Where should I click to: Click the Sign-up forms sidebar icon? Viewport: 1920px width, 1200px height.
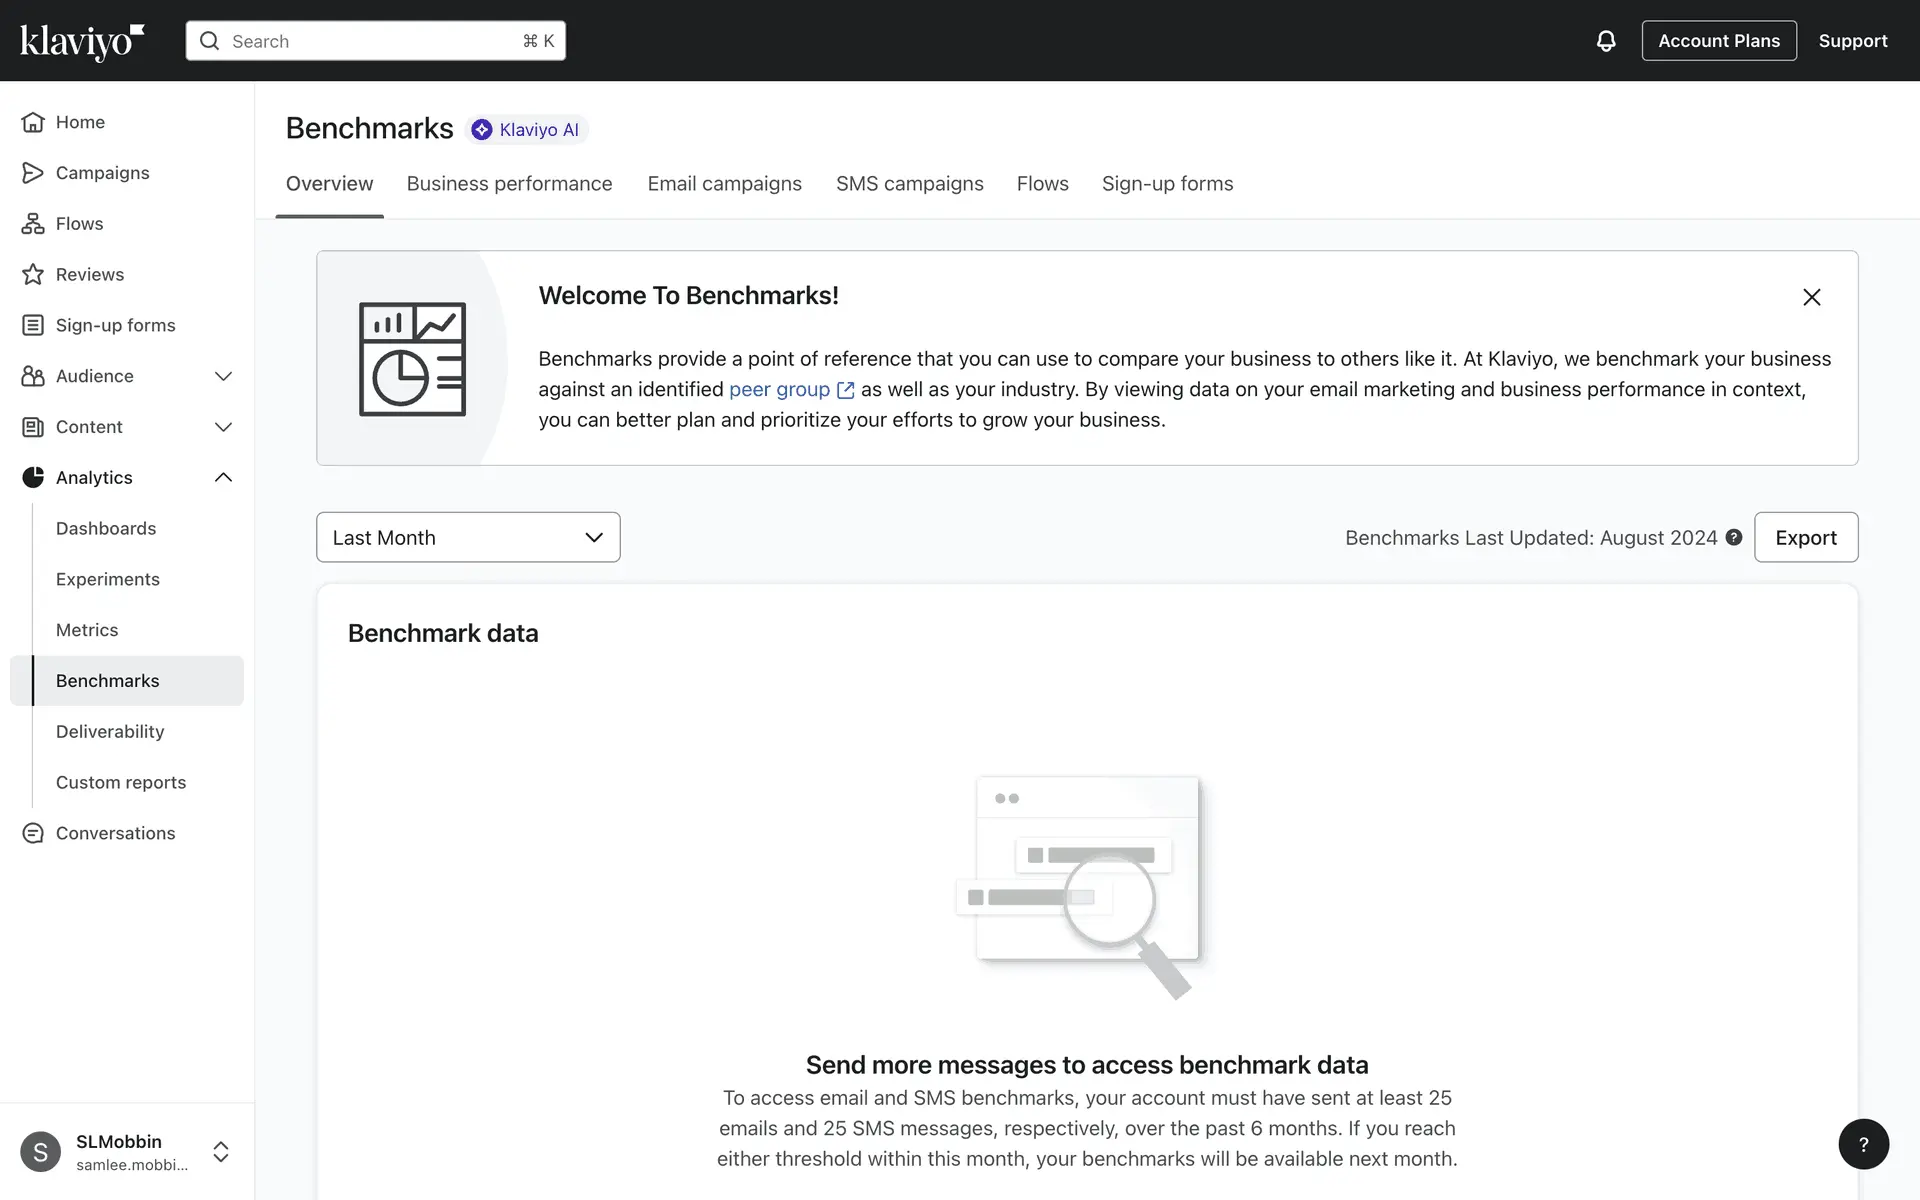[x=33, y=325]
